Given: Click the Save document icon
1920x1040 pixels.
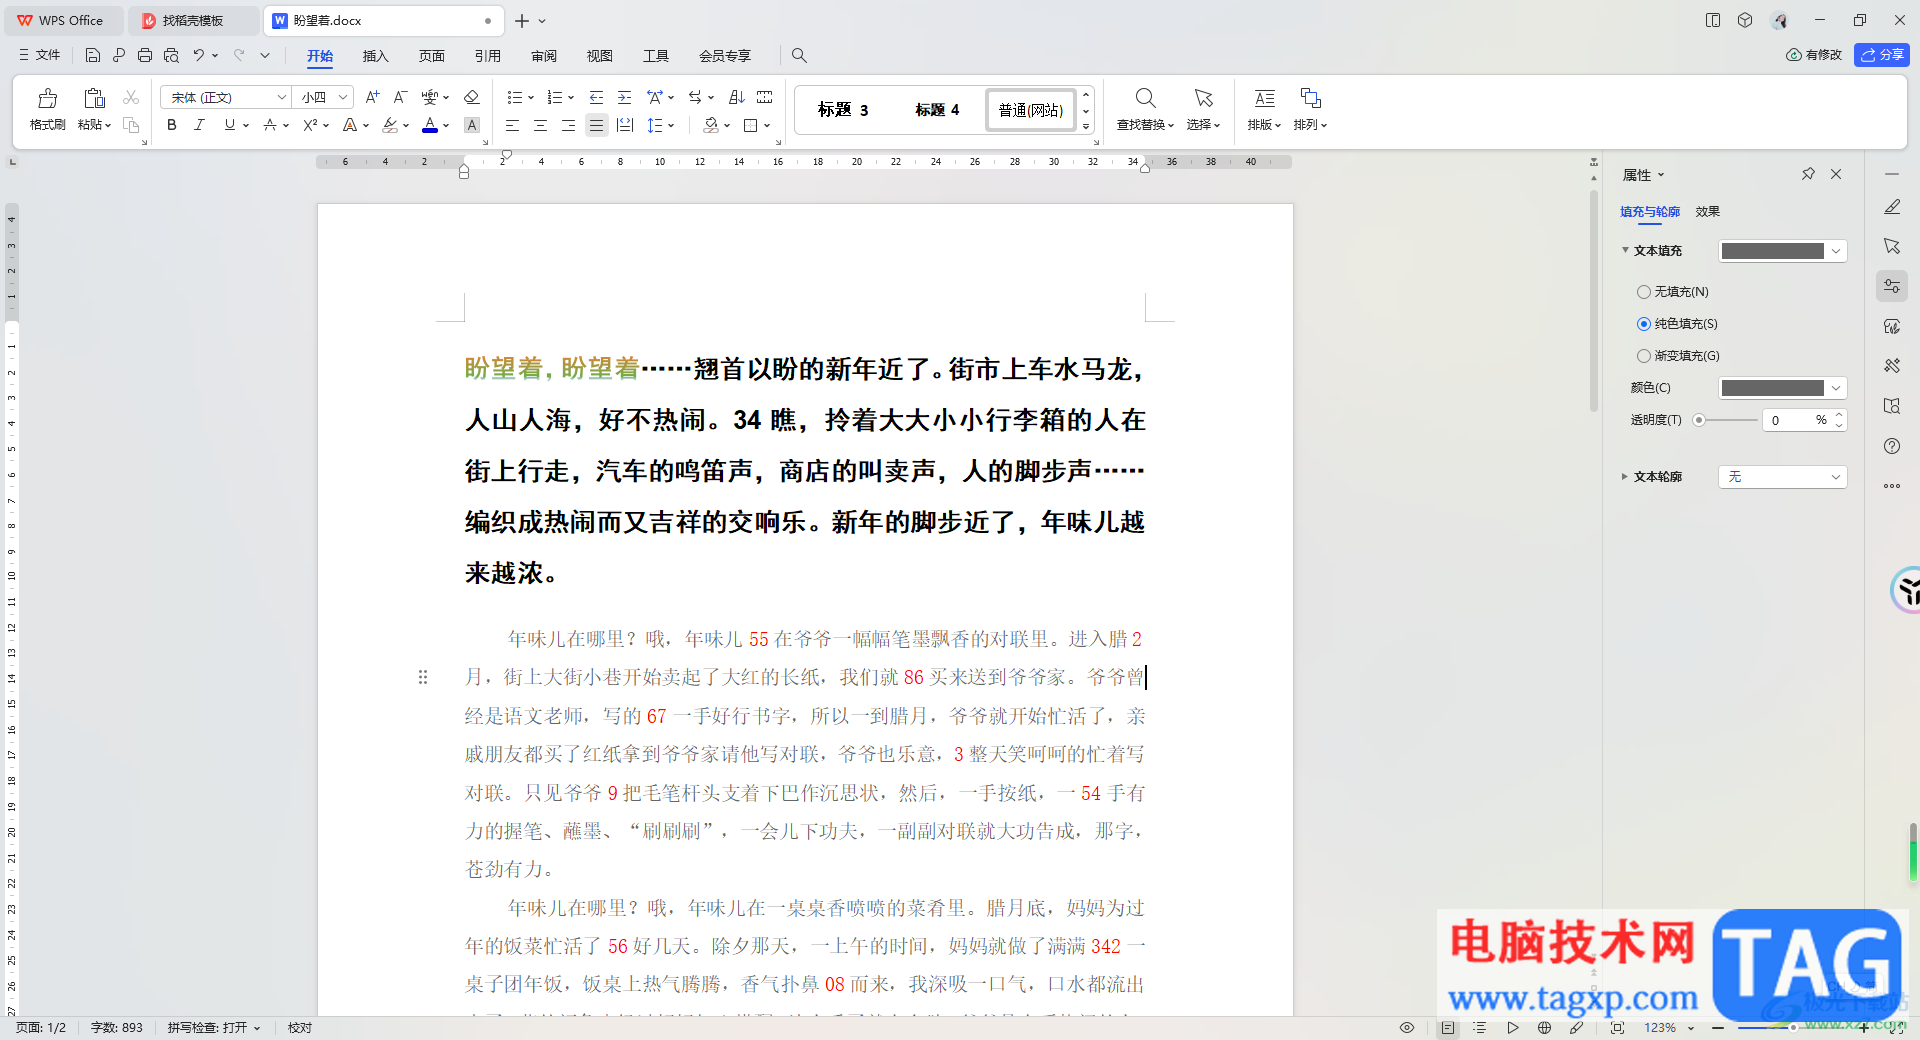Looking at the screenshot, I should 93,55.
